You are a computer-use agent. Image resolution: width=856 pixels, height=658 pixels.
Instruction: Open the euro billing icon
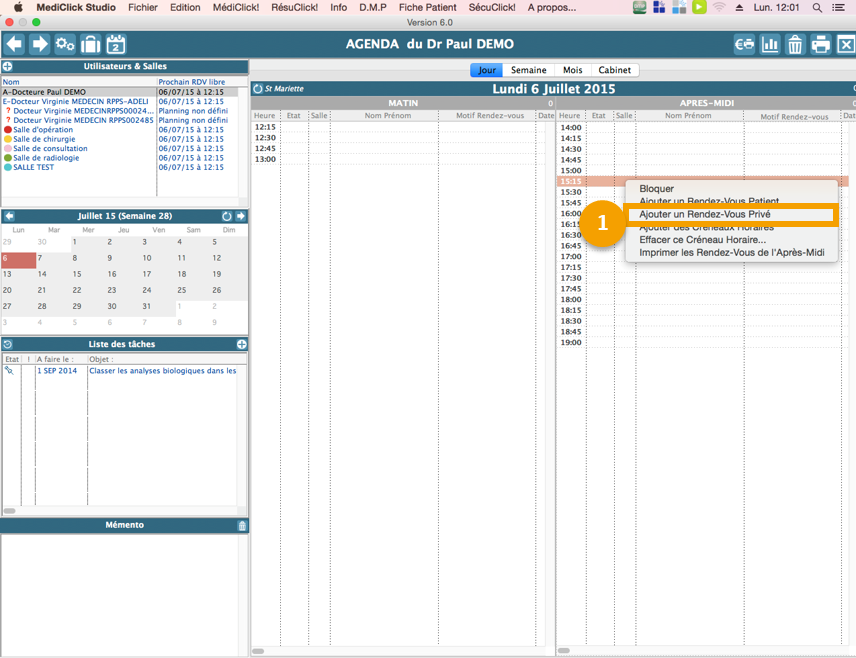click(745, 44)
